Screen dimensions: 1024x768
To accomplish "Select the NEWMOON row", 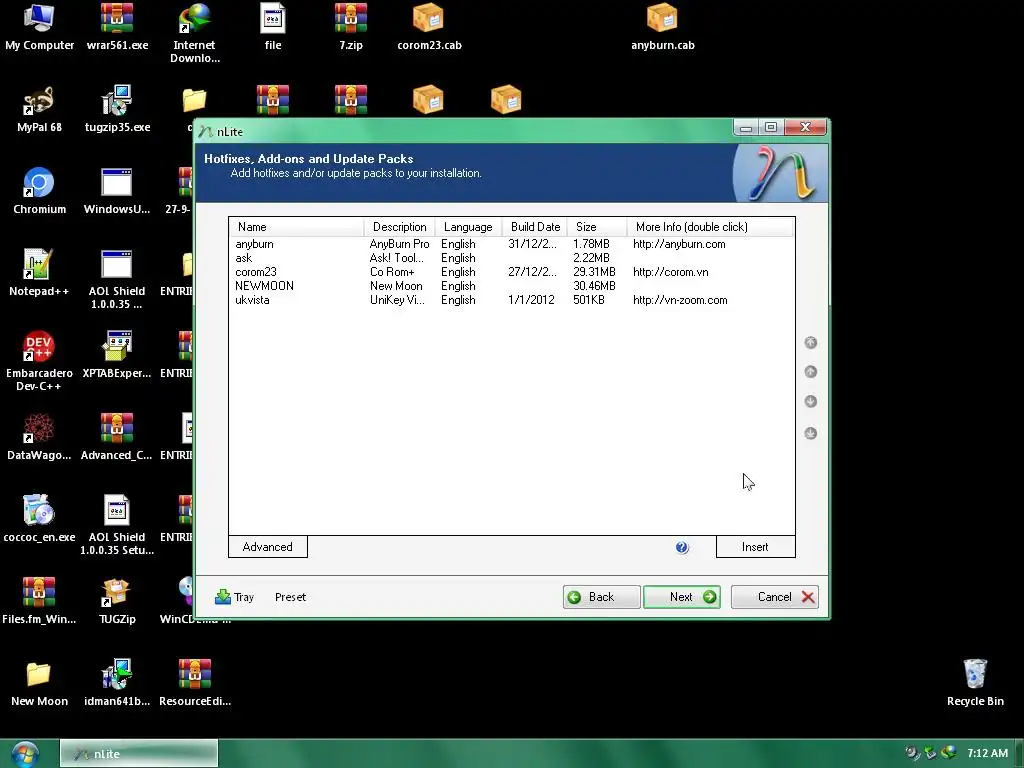I will [x=512, y=286].
